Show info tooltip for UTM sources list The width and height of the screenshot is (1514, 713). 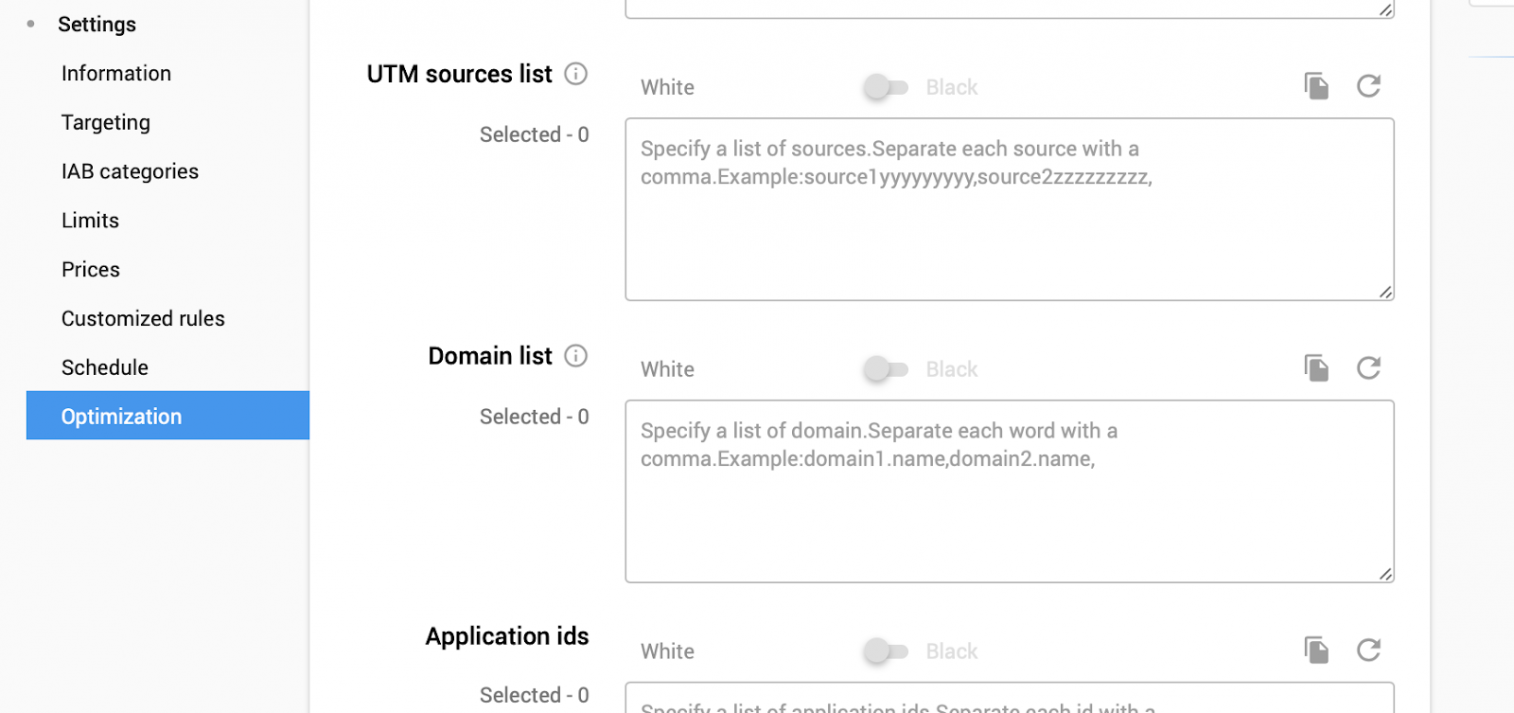(x=576, y=74)
